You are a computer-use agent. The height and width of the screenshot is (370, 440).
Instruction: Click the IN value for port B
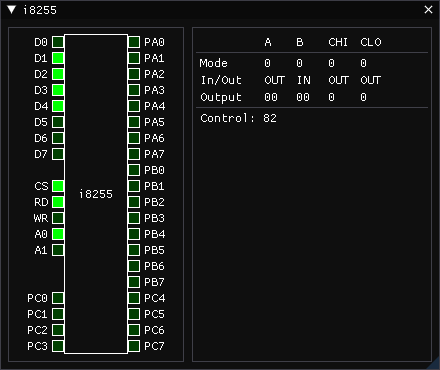coord(304,80)
